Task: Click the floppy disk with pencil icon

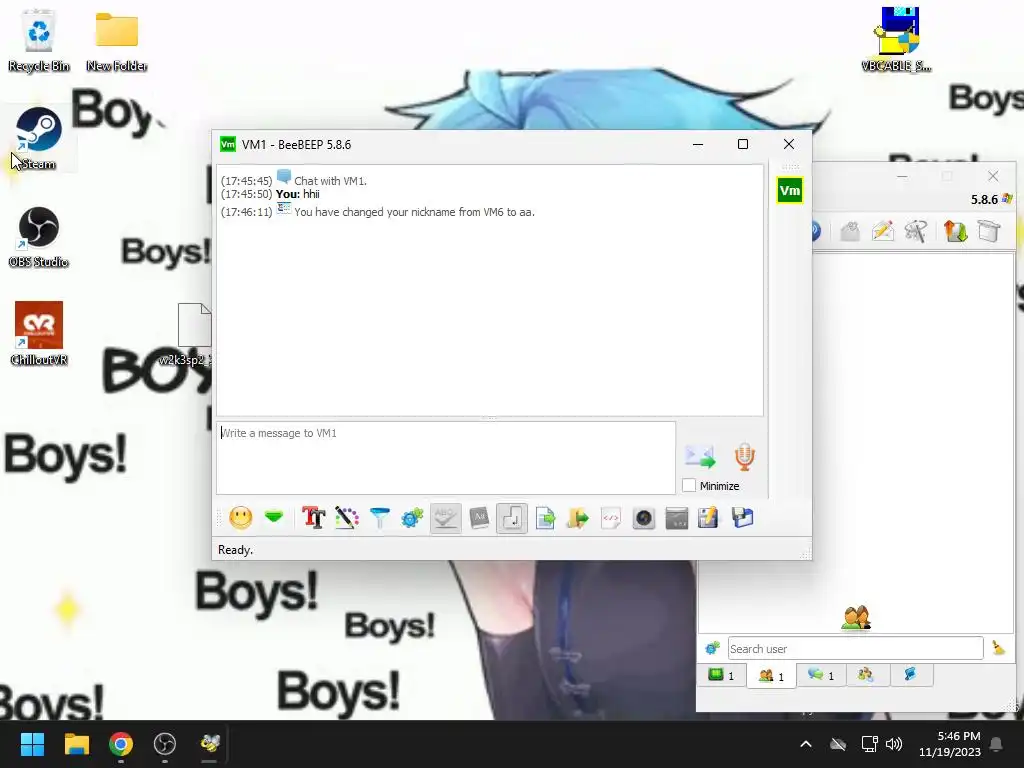Action: click(709, 518)
